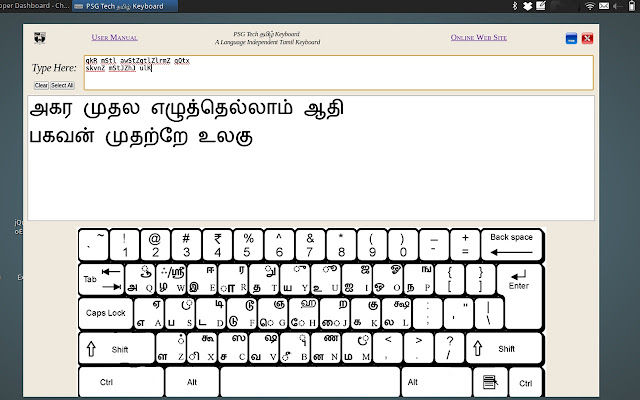Viewport: 640px width, 400px height.
Task: Click the question mark slash key
Action: point(449,348)
